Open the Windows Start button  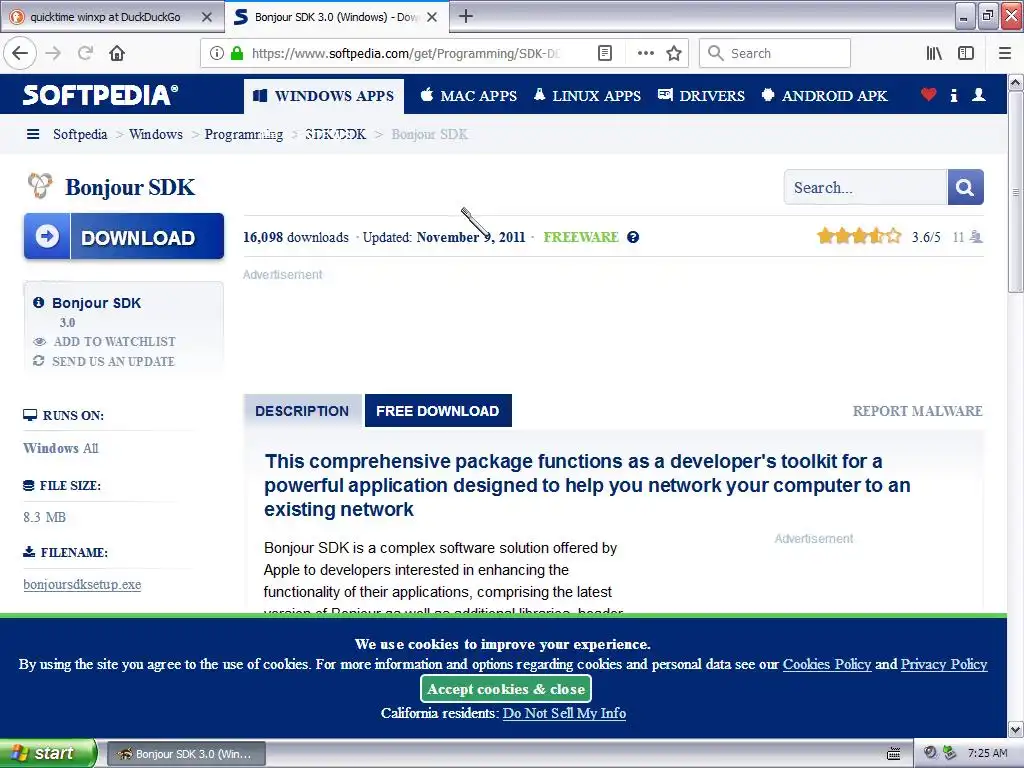pos(47,753)
